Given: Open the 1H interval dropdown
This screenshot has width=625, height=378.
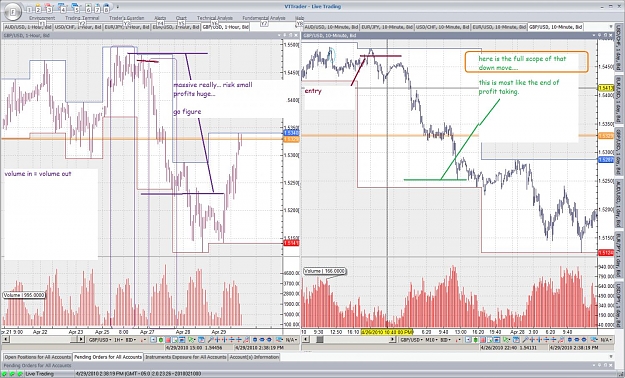Looking at the screenshot, I should 119,340.
